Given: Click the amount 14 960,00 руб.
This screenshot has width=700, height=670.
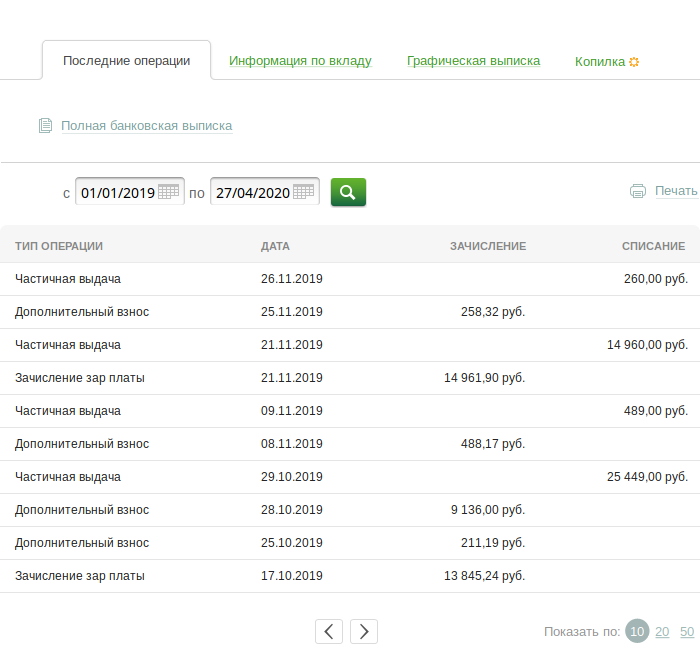Looking at the screenshot, I should pos(647,345).
